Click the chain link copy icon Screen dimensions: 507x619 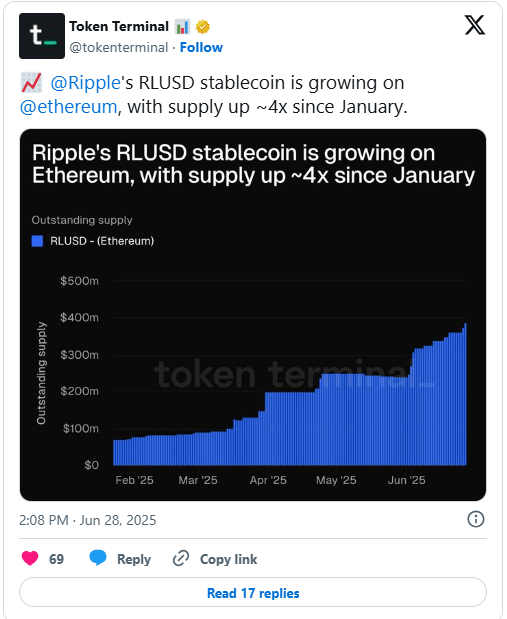click(181, 558)
